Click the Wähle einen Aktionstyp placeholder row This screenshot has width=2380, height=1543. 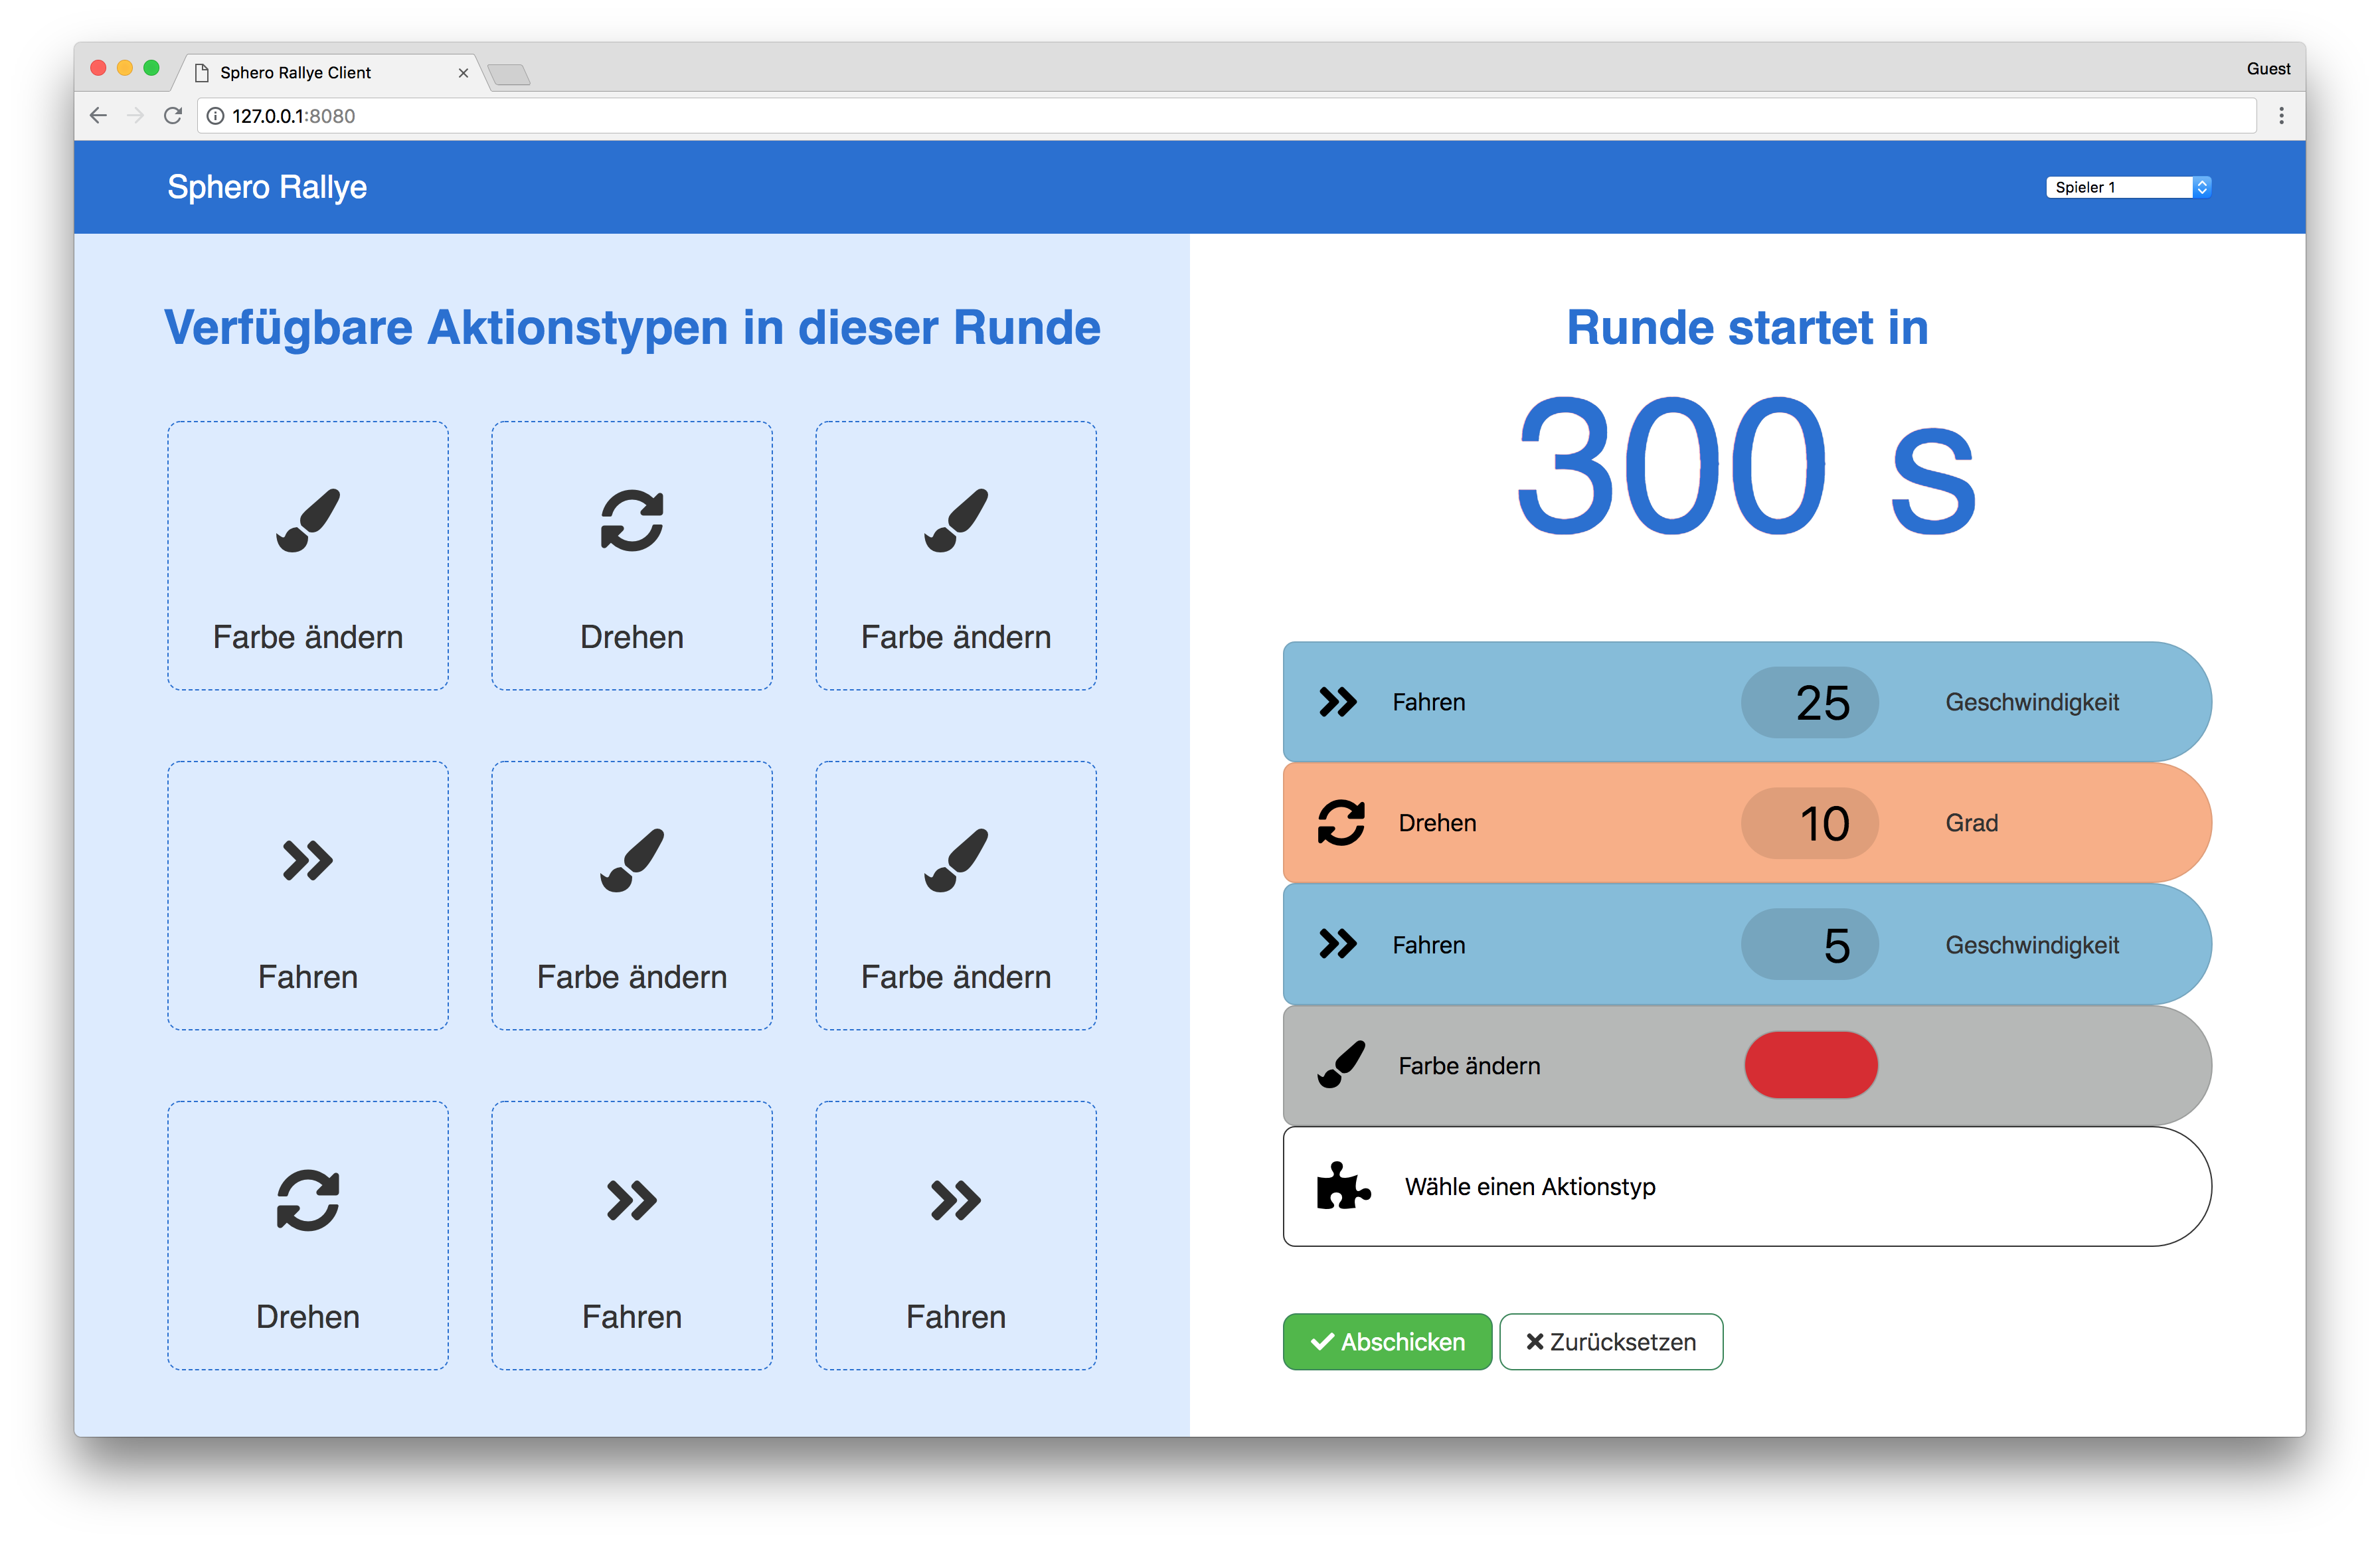click(x=1746, y=1187)
